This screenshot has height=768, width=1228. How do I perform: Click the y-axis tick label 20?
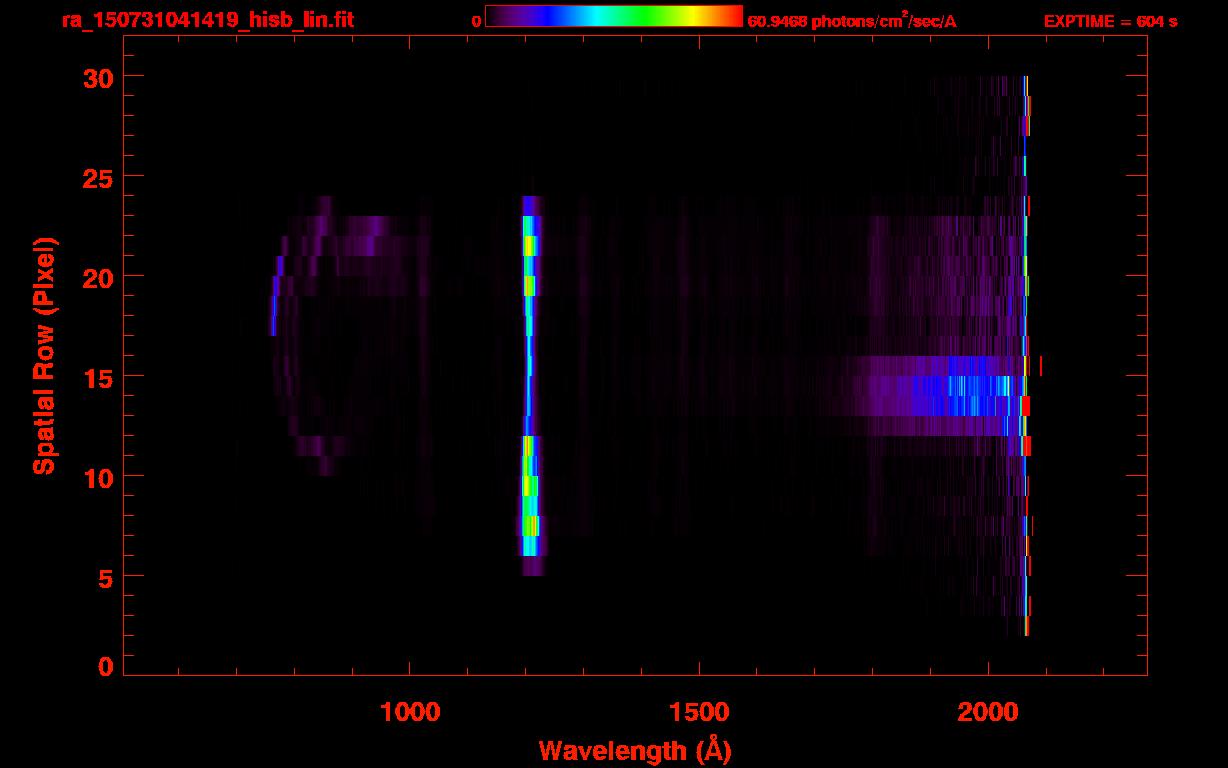click(x=96, y=277)
